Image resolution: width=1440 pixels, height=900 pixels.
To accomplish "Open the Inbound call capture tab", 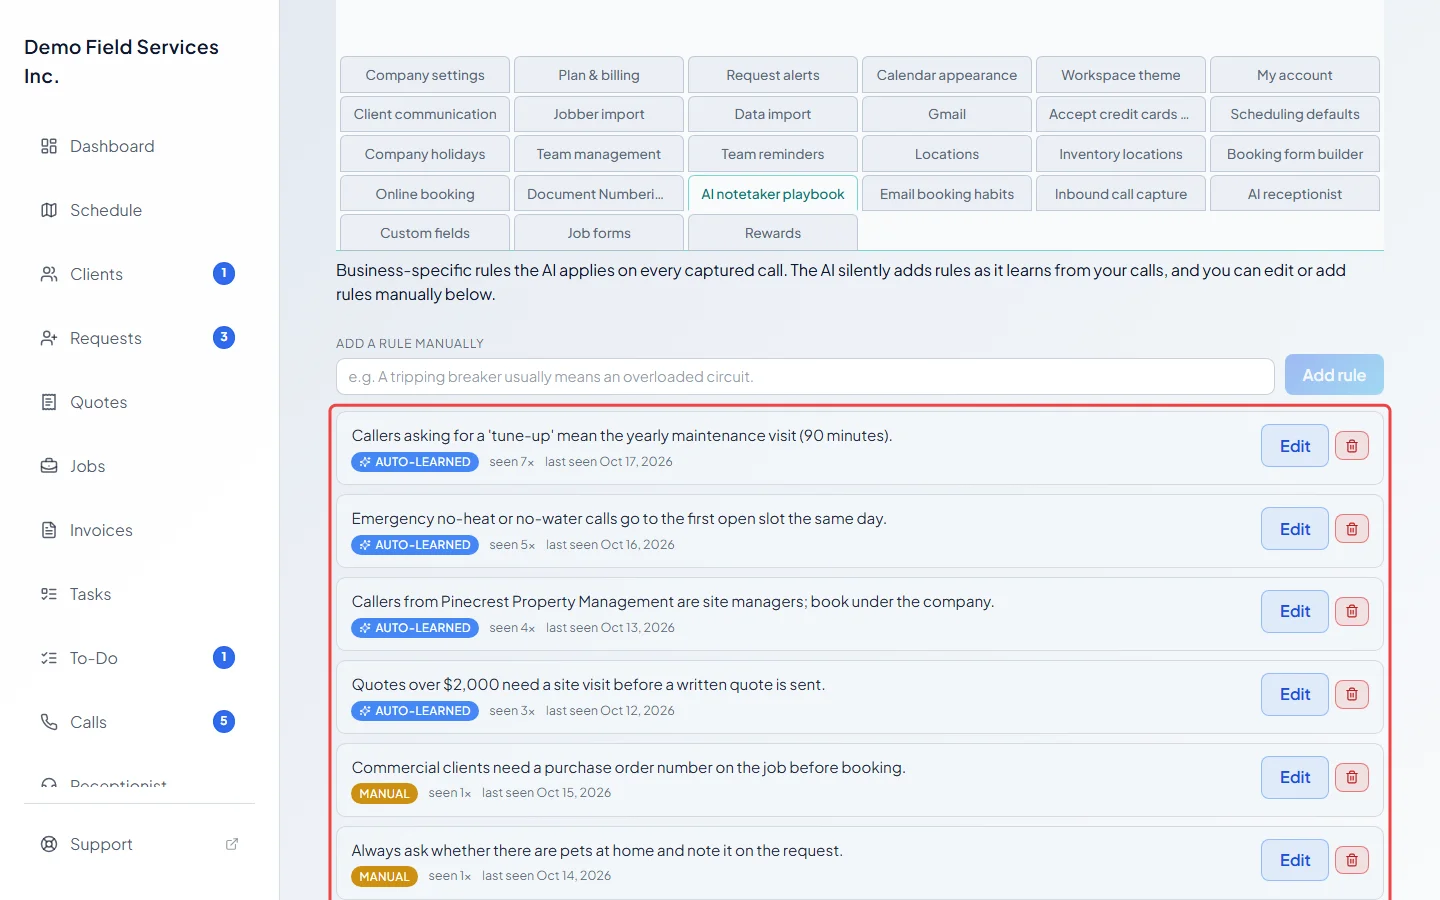I will (x=1121, y=194).
